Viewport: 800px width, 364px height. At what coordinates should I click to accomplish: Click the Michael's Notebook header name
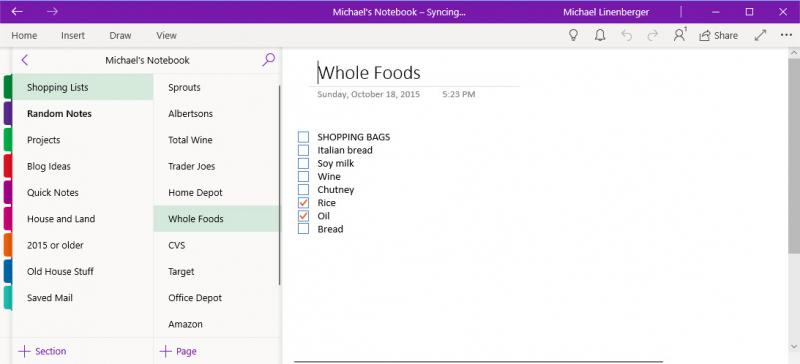(x=147, y=60)
